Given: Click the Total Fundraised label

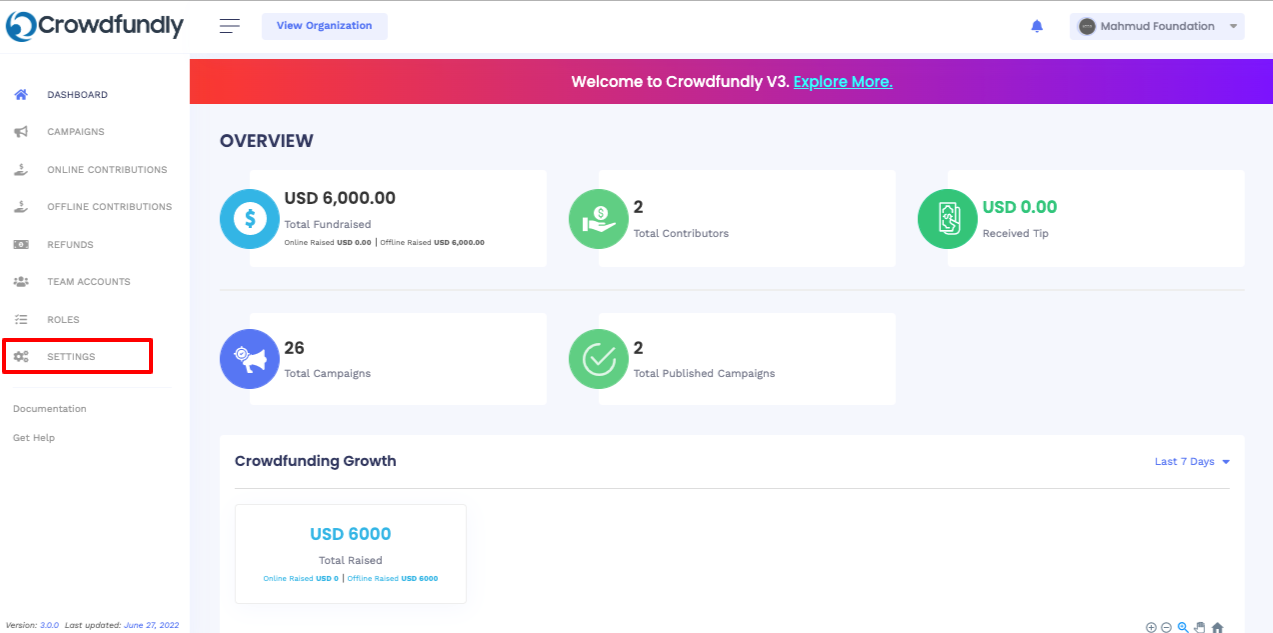Looking at the screenshot, I should (x=327, y=224).
